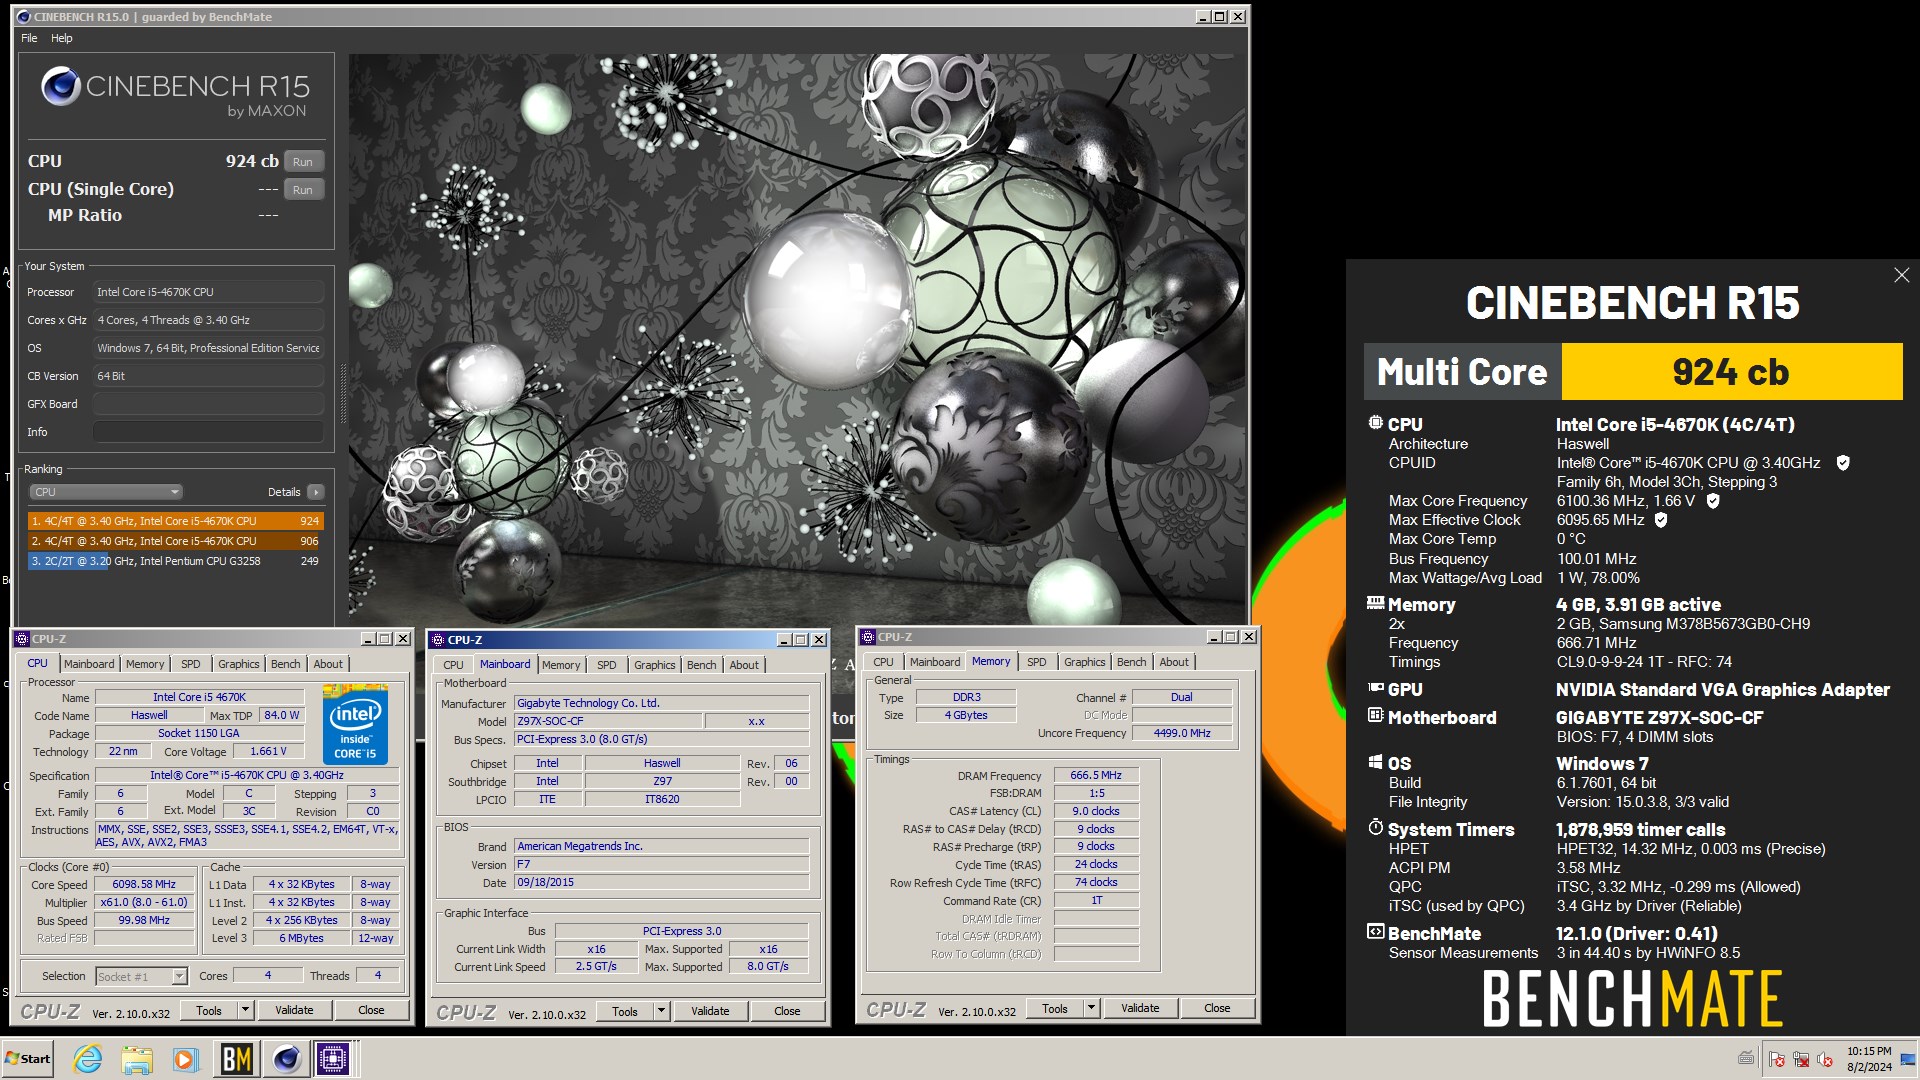Click the BIOS Date 09/18/2015 field
This screenshot has width=1920, height=1080.
tap(661, 882)
